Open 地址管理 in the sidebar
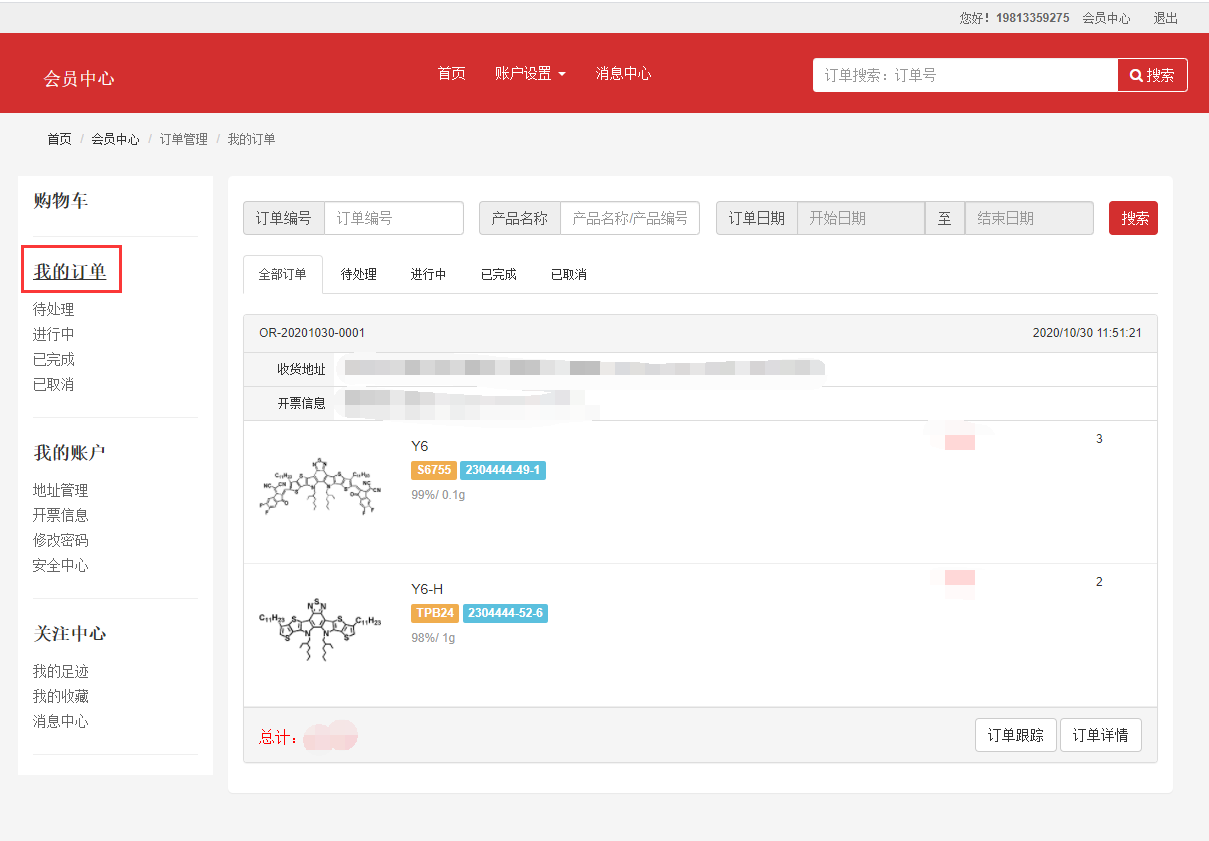This screenshot has width=1209, height=841. point(60,490)
